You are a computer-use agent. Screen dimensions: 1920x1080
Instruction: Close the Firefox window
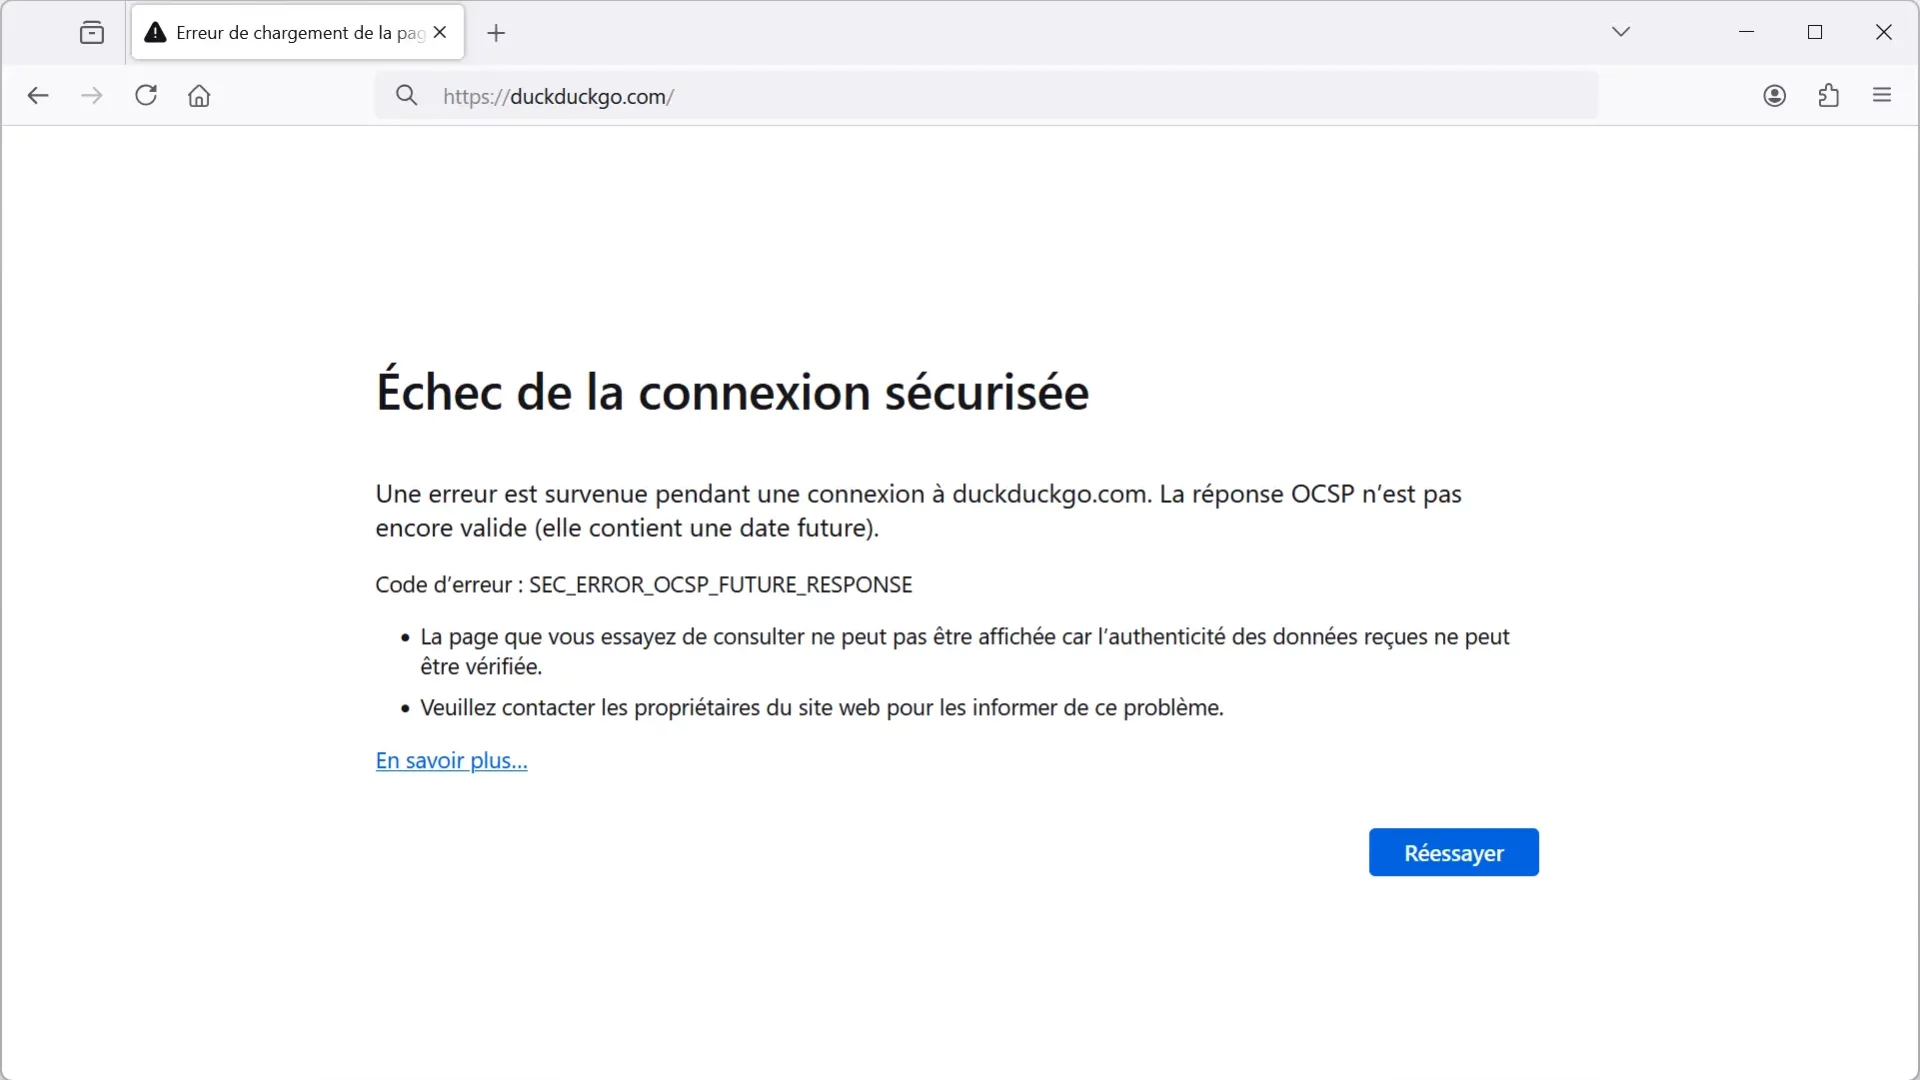coord(1883,32)
